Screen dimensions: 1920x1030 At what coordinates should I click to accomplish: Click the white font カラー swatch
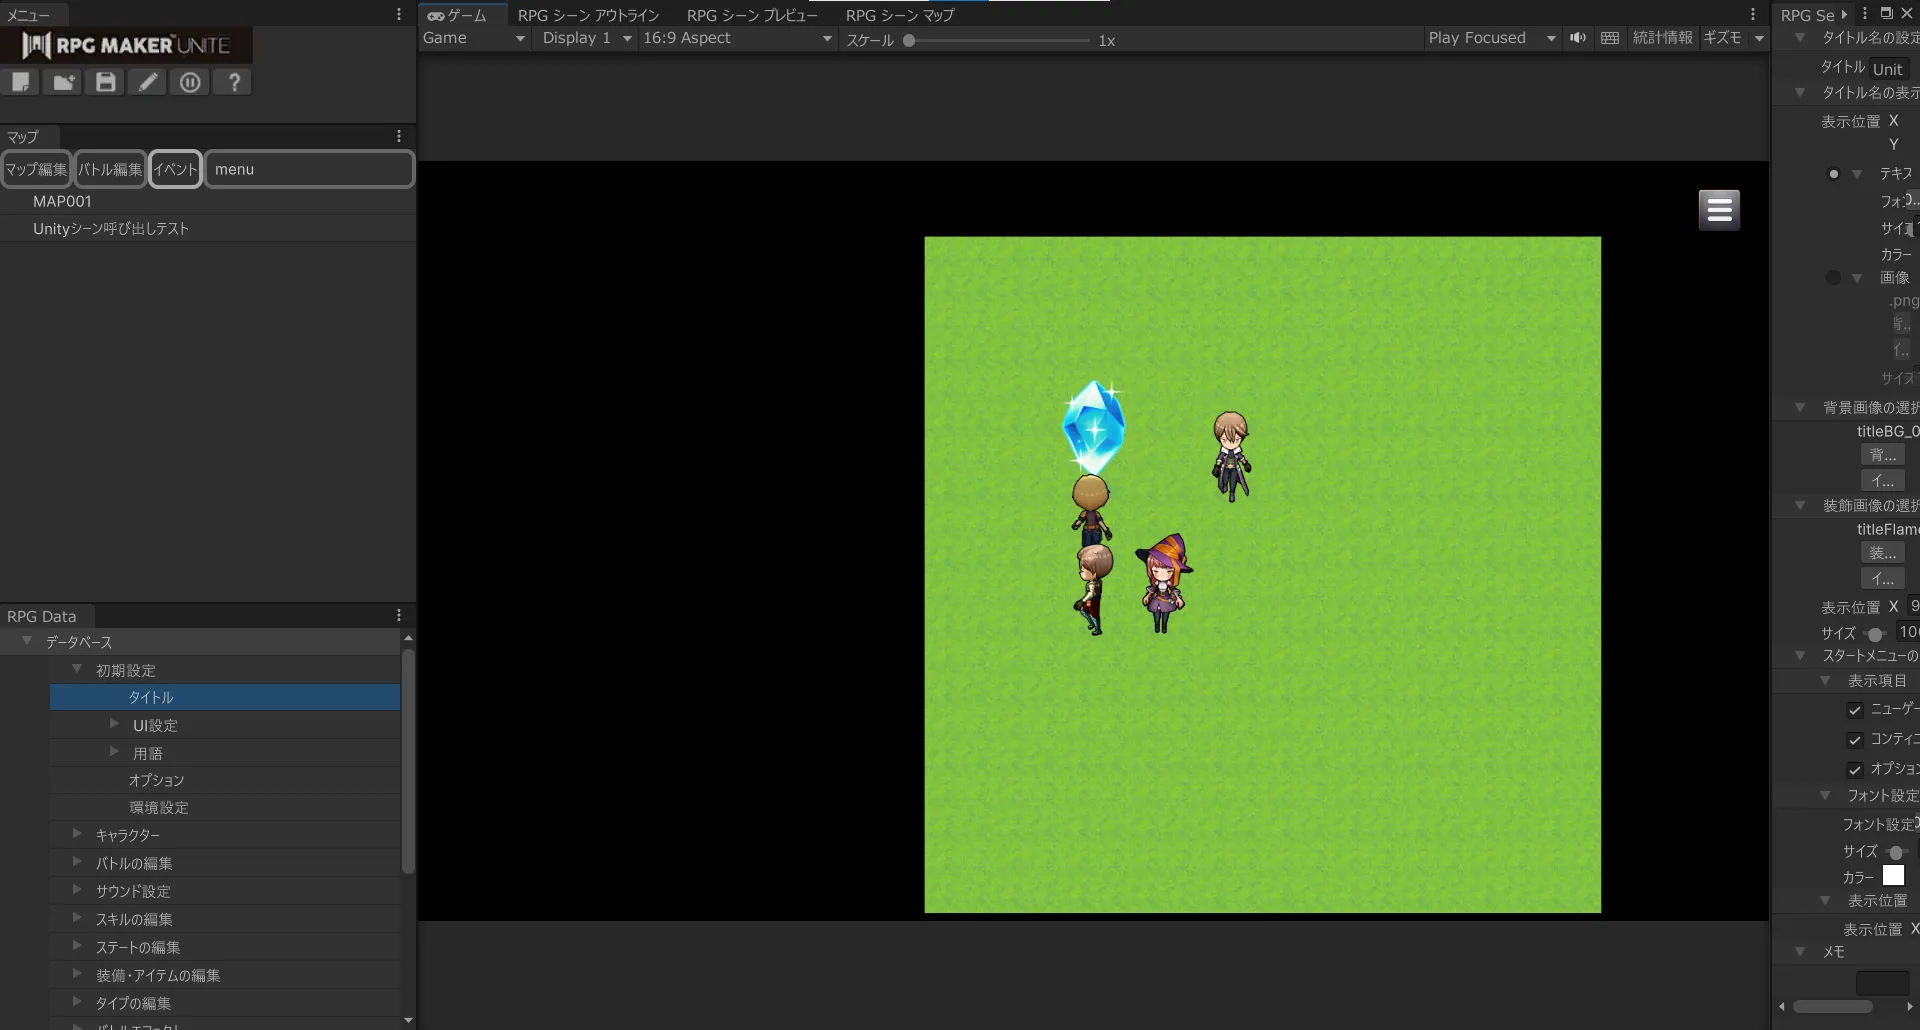coord(1893,876)
